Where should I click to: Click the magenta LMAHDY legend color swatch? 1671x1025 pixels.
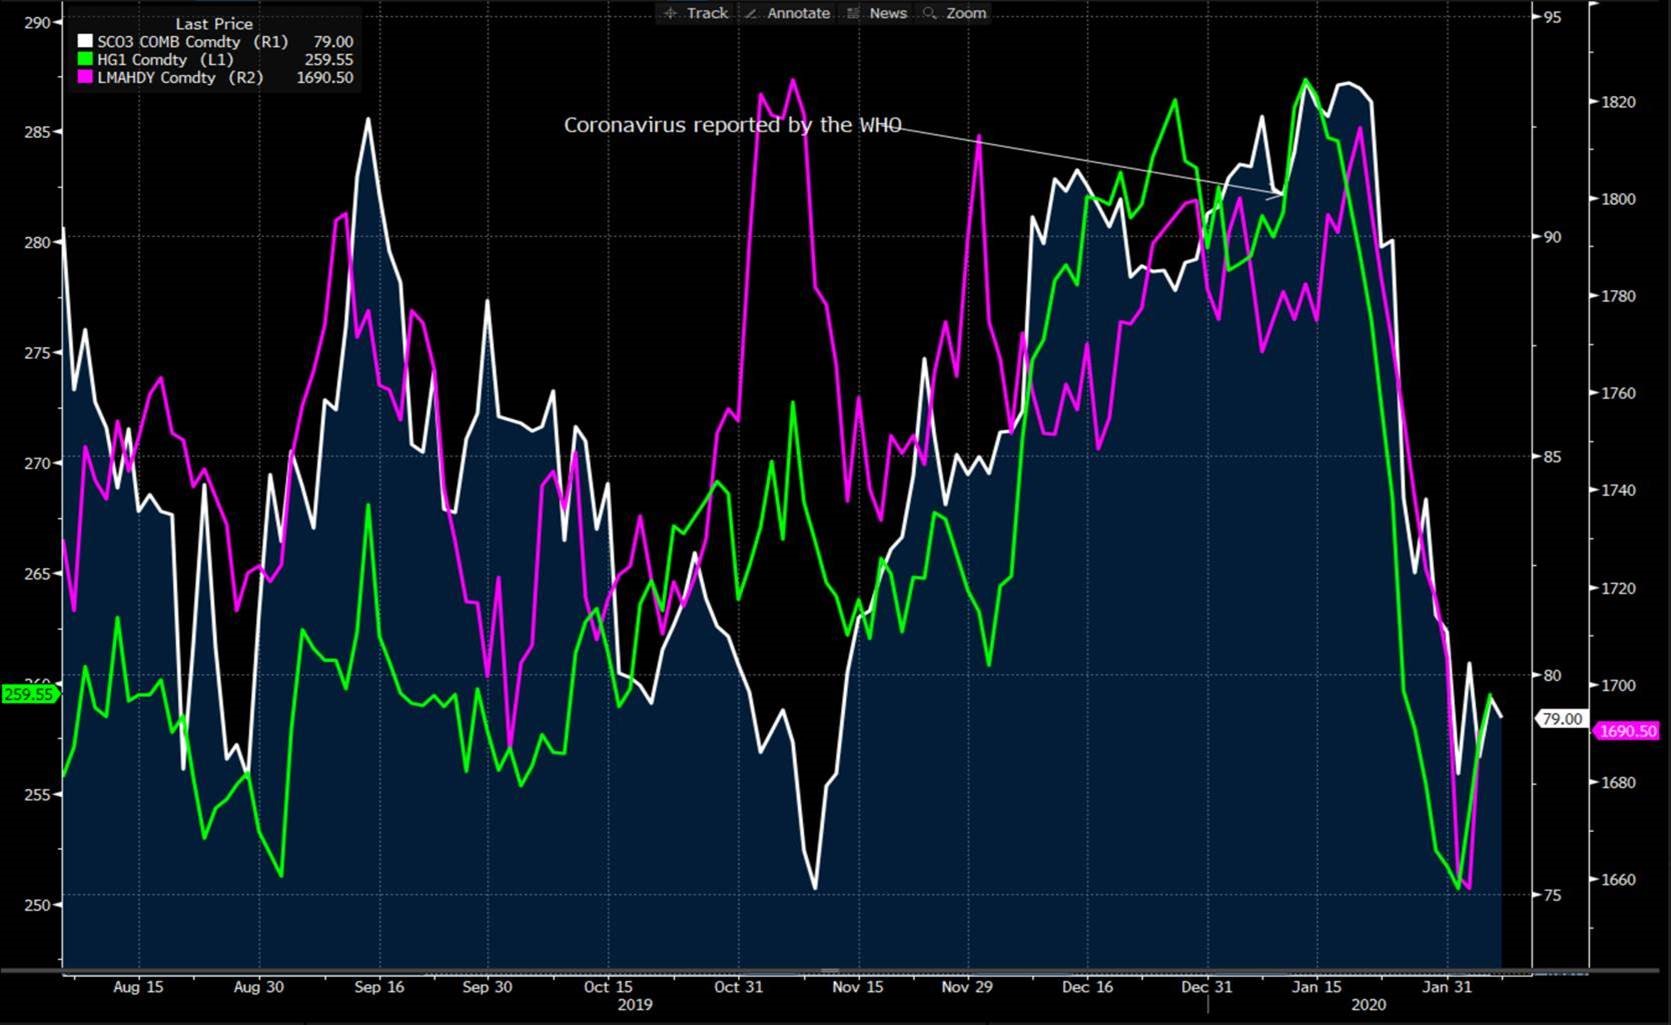(x=86, y=78)
